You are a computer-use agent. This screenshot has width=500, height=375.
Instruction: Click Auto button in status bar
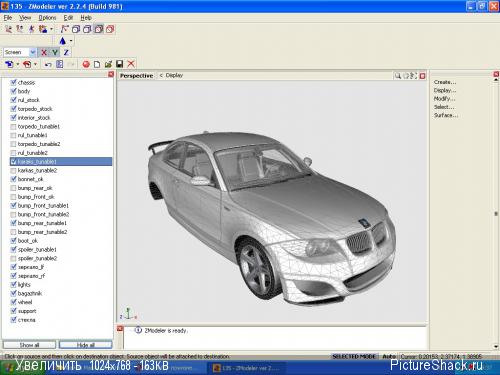[389, 356]
